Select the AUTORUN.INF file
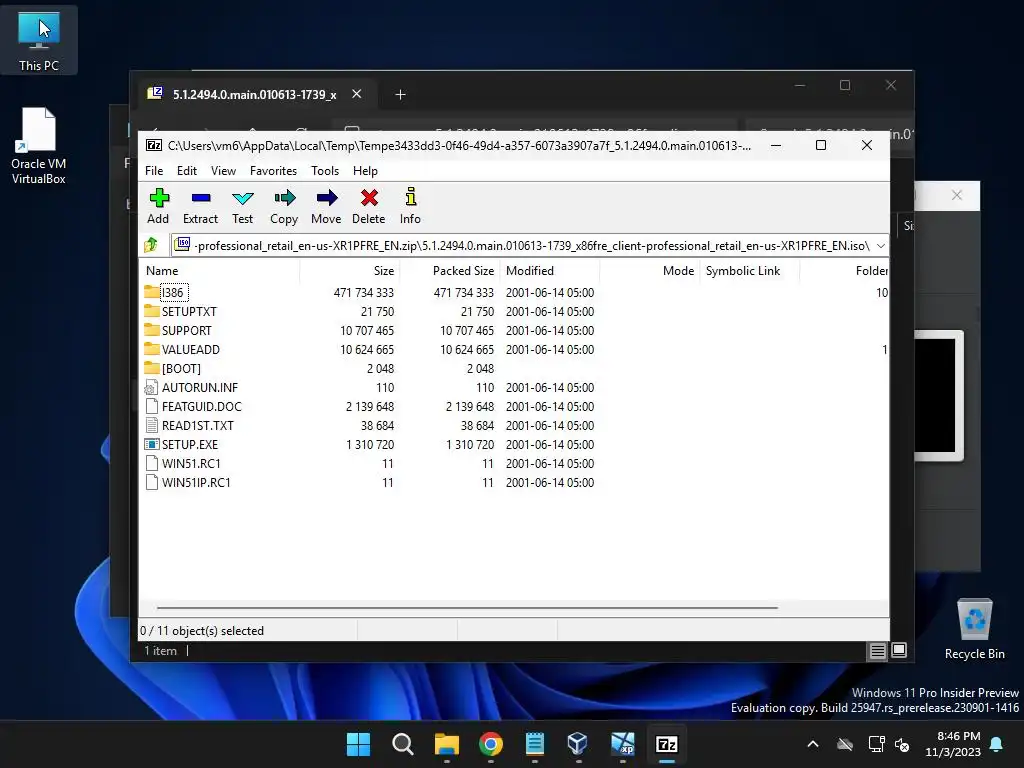 191,387
